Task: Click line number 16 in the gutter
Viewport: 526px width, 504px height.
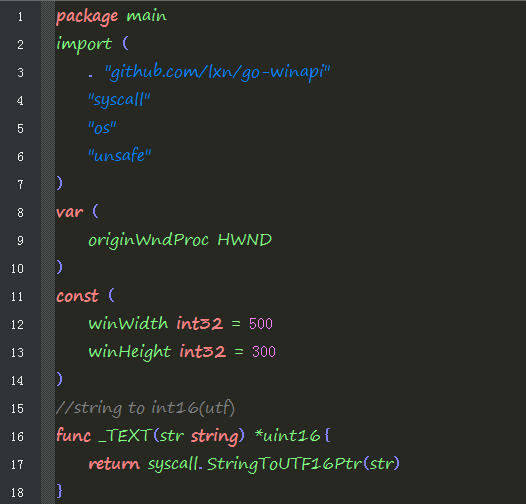Action: 17,437
